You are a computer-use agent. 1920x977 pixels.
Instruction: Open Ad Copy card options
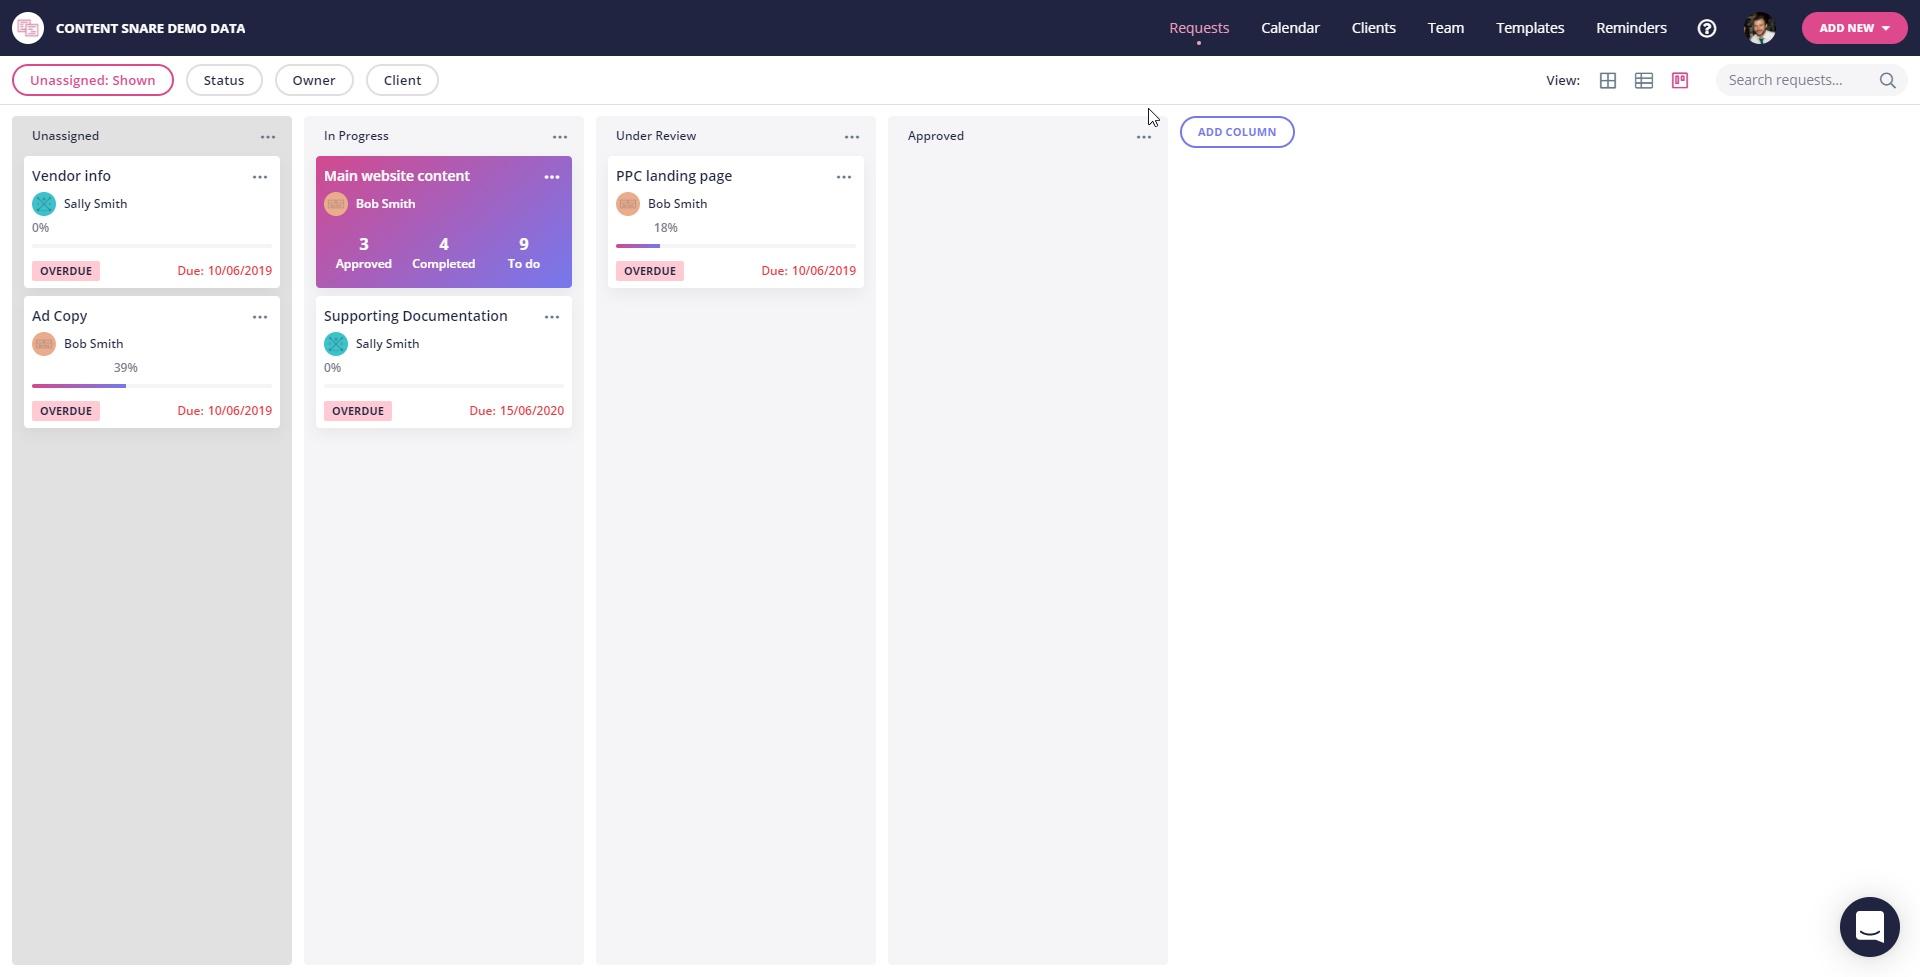click(x=260, y=316)
